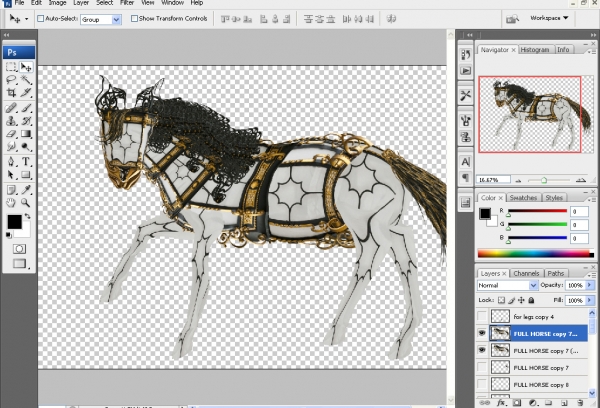The width and height of the screenshot is (600, 408).
Task: Switch to the Channels tab
Action: pos(527,273)
